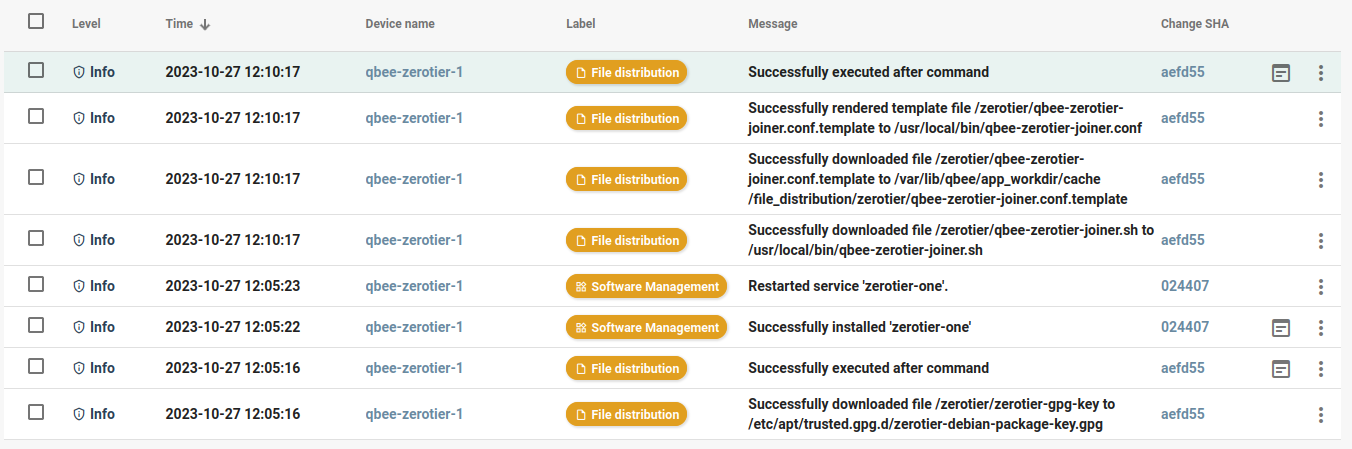Tick checkbox for 'Successfully installed zerotier-one' row
1352x449 pixels.
(36, 325)
